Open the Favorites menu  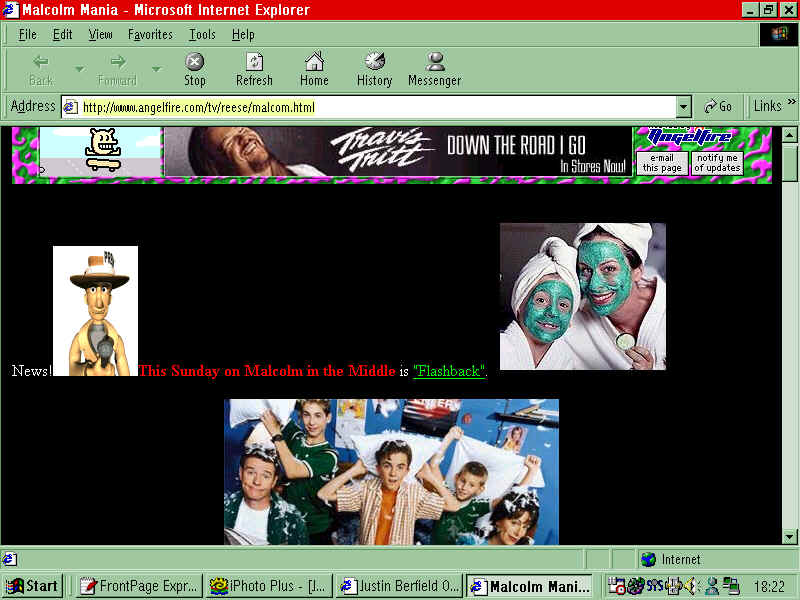[150, 35]
